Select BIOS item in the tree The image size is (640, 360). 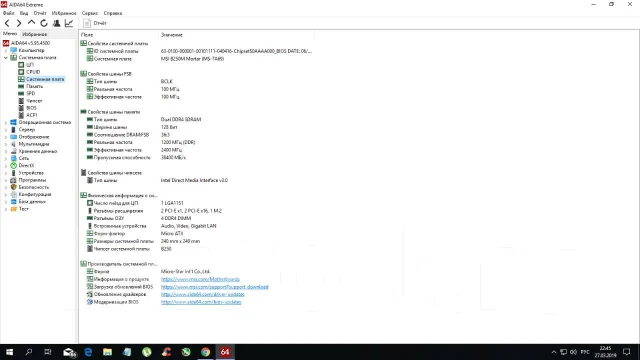click(31, 108)
